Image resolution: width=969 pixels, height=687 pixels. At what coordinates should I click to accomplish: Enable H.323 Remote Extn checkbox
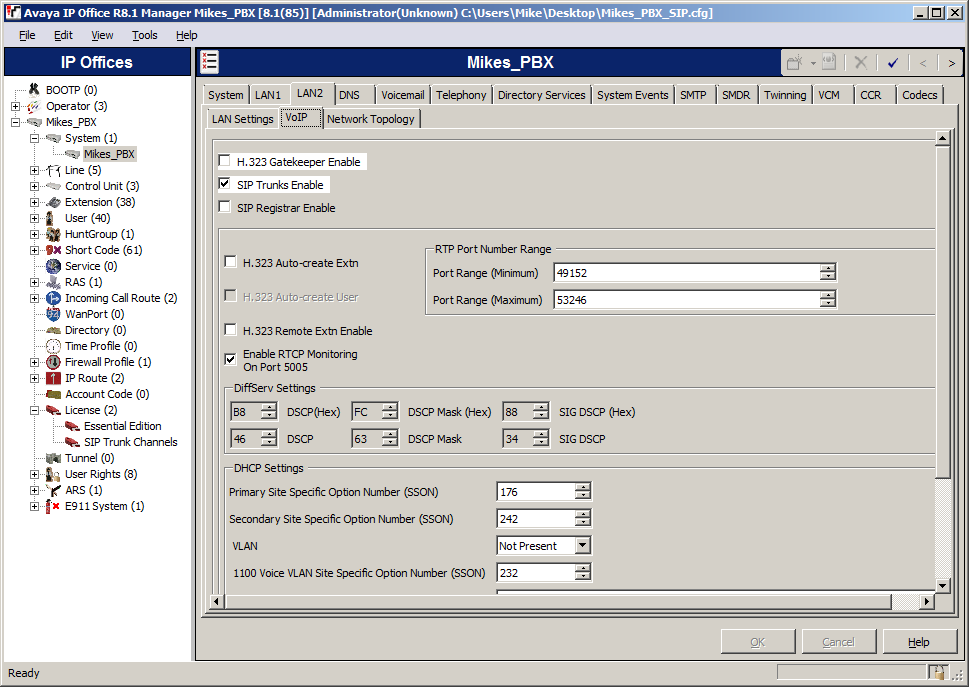click(x=231, y=330)
